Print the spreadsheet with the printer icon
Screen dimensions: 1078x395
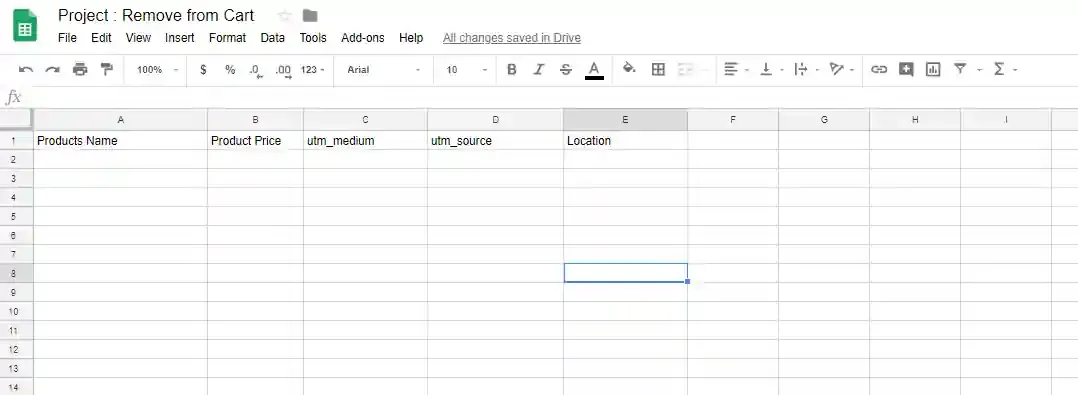coord(80,69)
